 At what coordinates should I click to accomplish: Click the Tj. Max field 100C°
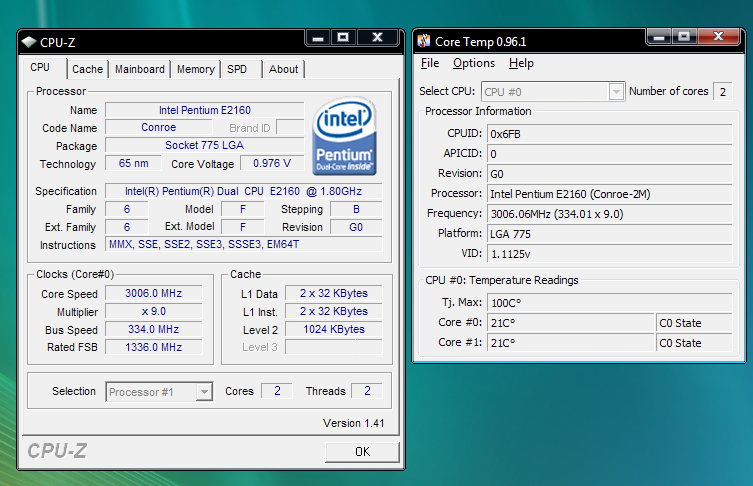pos(609,303)
